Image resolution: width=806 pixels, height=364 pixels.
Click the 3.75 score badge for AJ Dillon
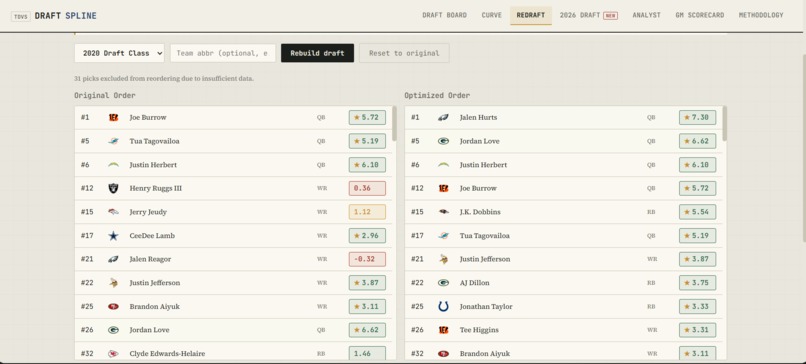coord(697,283)
